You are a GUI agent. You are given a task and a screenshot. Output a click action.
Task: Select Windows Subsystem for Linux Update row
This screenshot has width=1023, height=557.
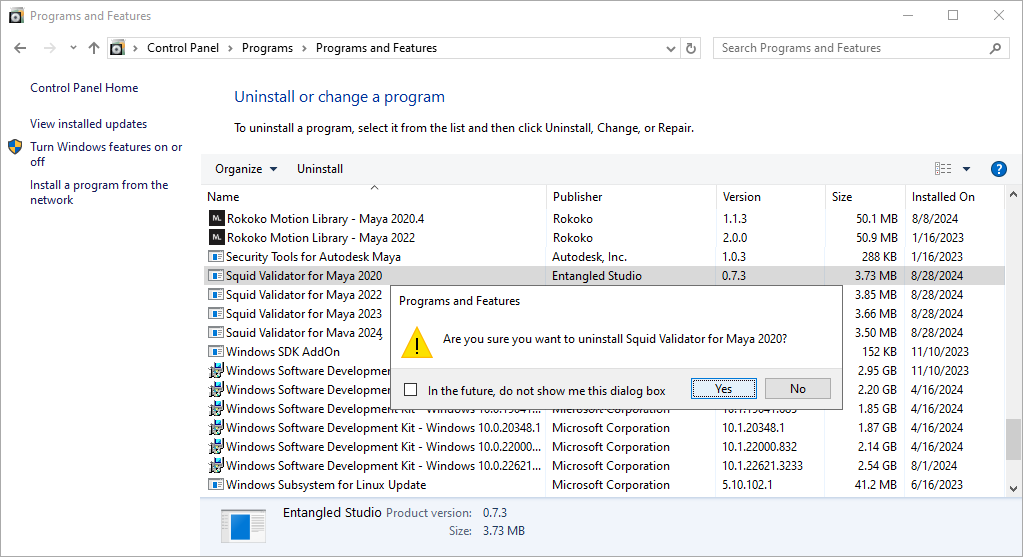[x=604, y=485]
